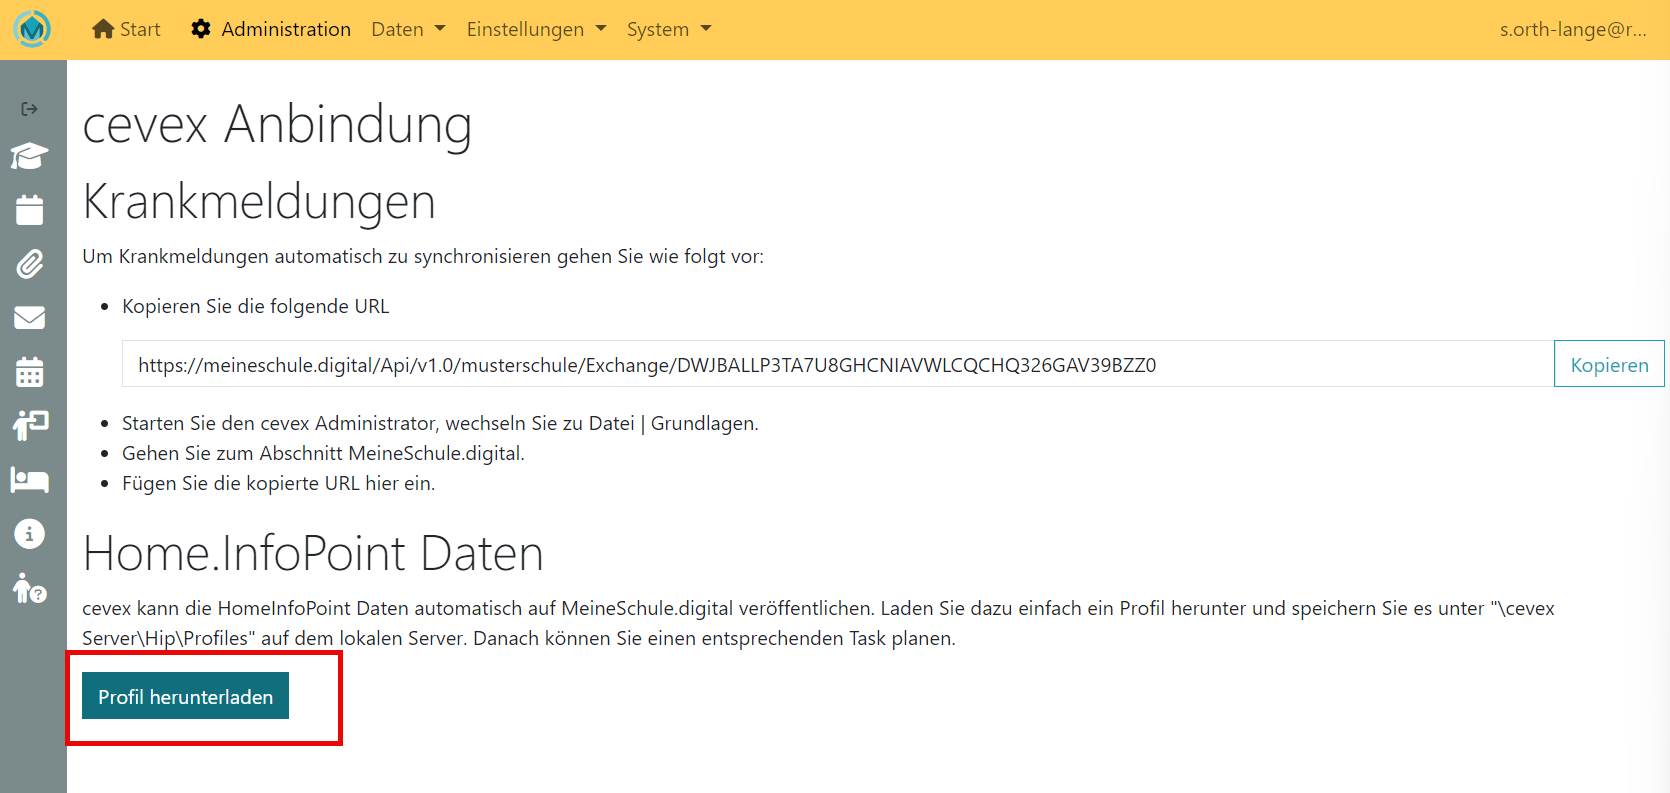Open the calendar sidebar icon
The image size is (1670, 793).
click(29, 210)
